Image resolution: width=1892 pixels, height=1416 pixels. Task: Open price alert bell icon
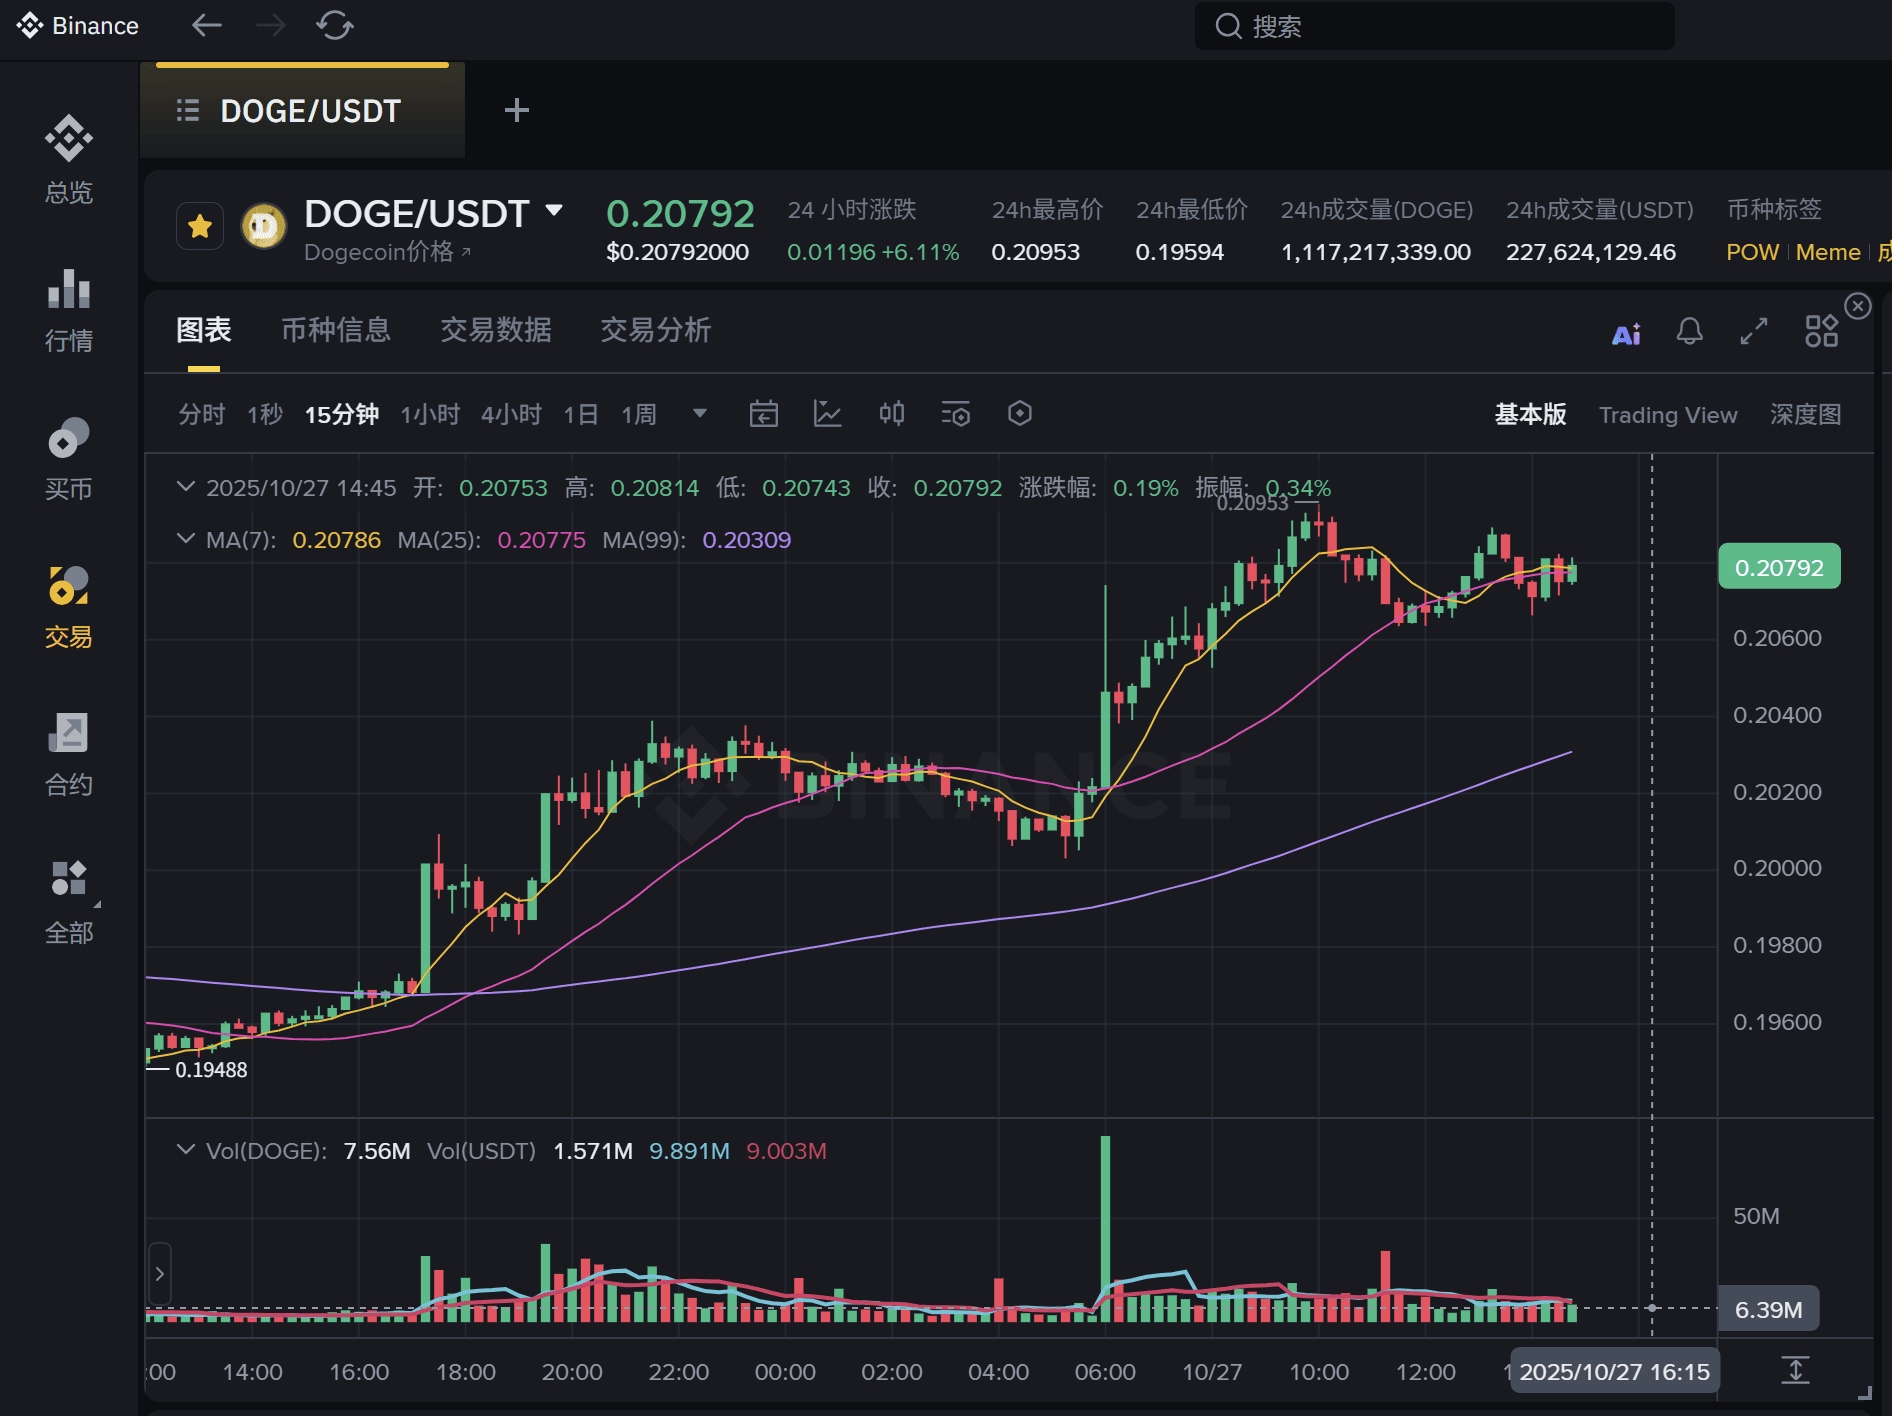[1690, 331]
